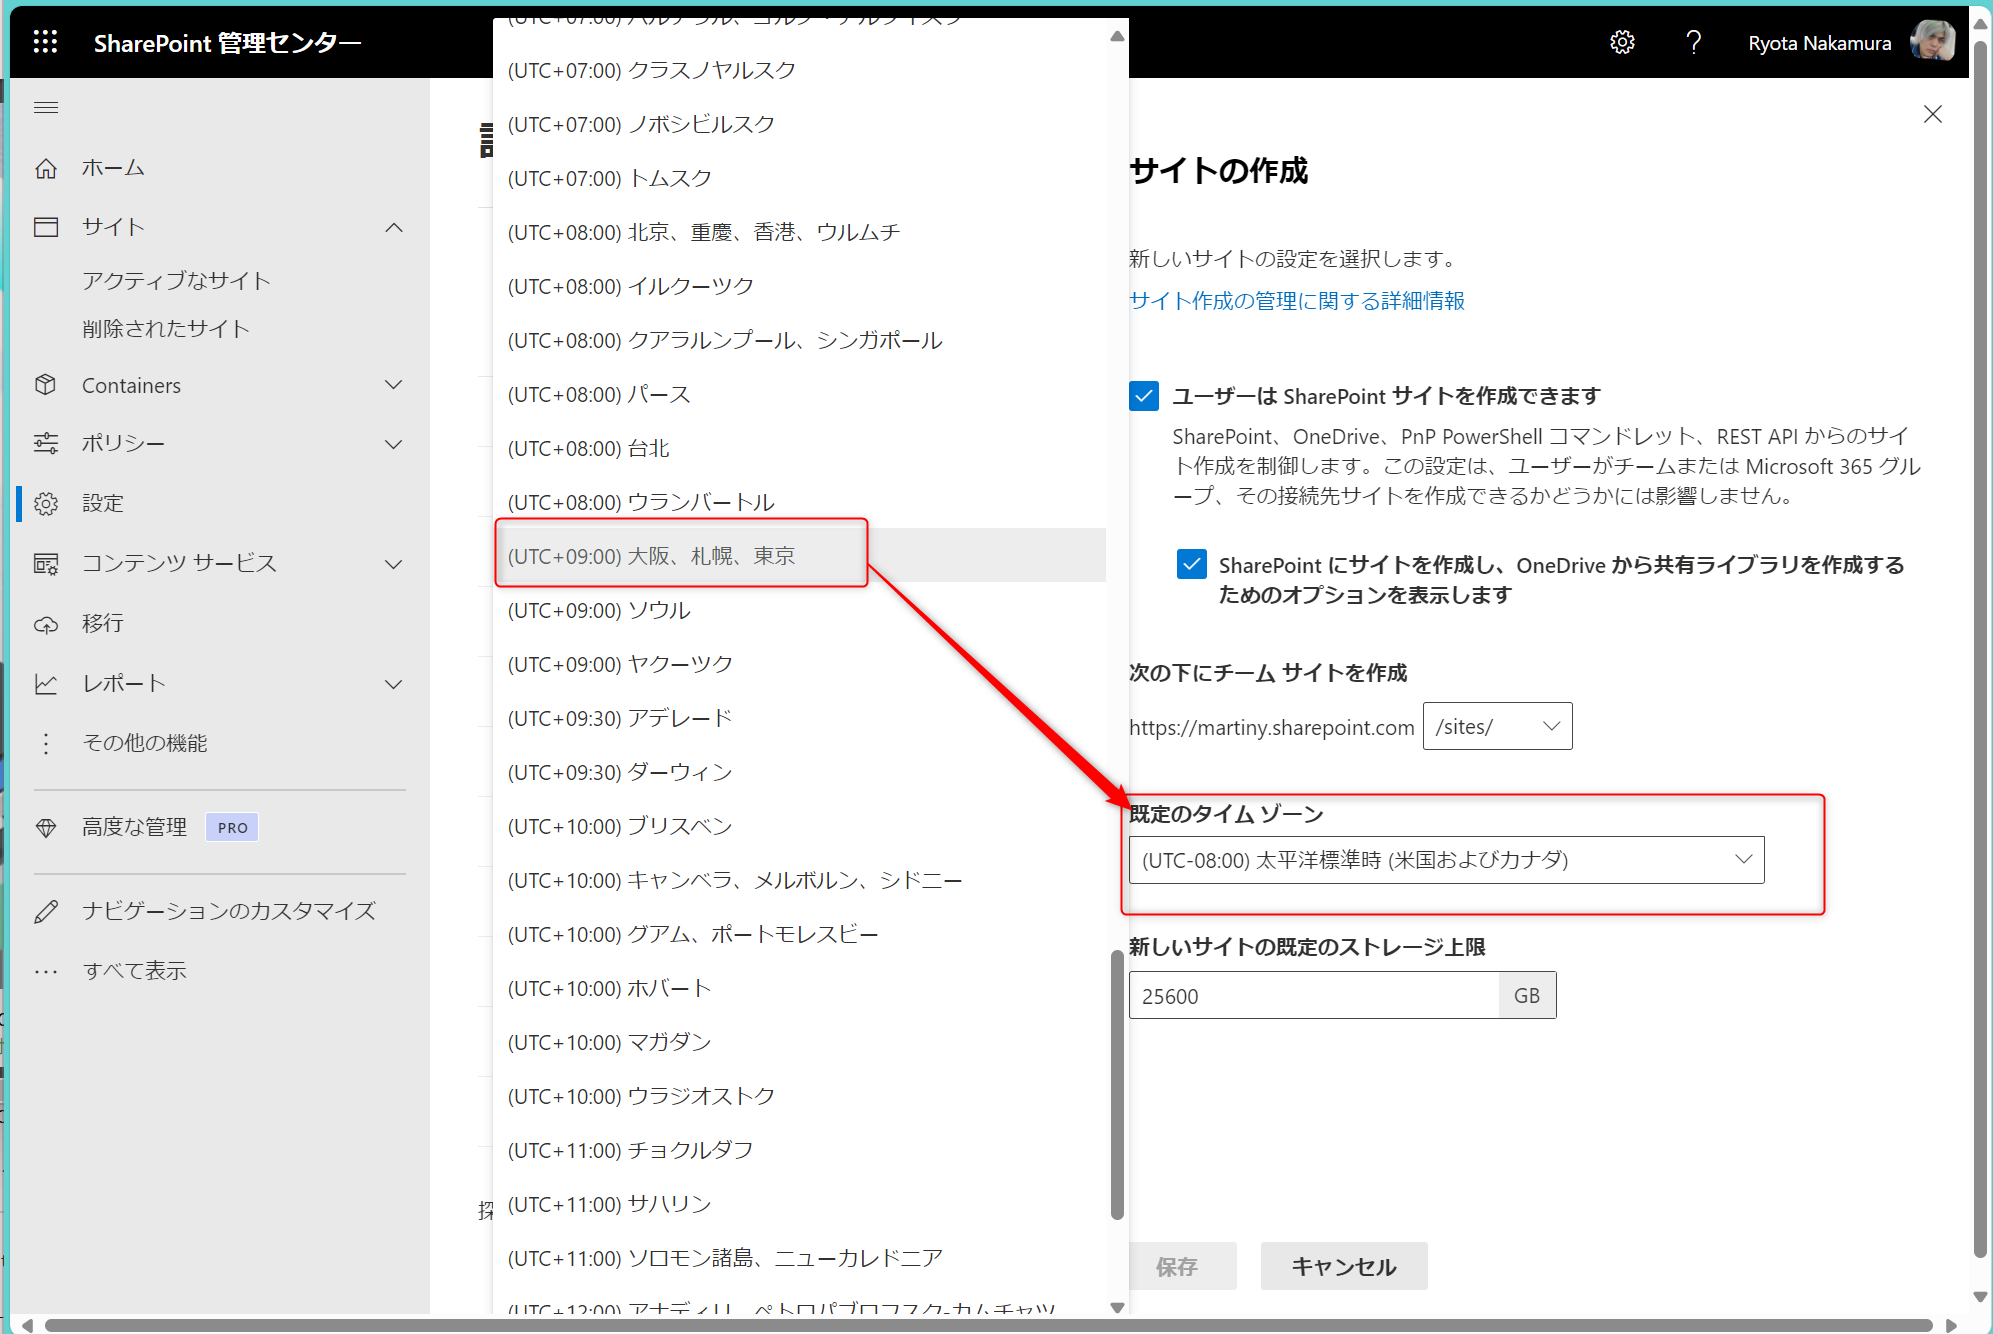This screenshot has height=1334, width=1993.
Task: Click the キャンセル button
Action: (1343, 1266)
